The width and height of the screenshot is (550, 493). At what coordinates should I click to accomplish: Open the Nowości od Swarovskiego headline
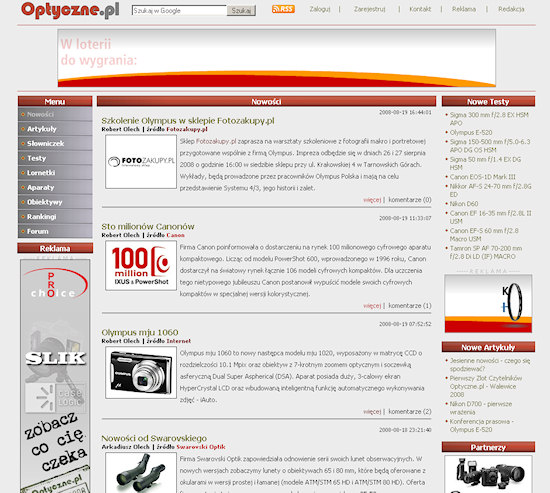154,438
